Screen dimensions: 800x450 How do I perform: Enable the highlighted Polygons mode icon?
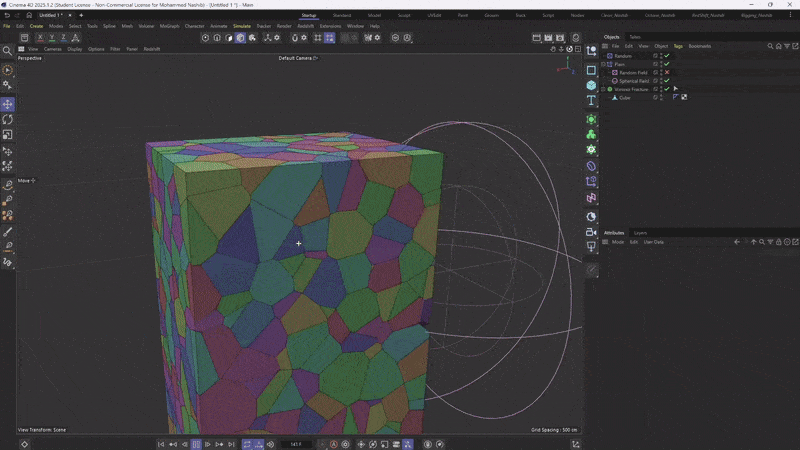(240, 38)
